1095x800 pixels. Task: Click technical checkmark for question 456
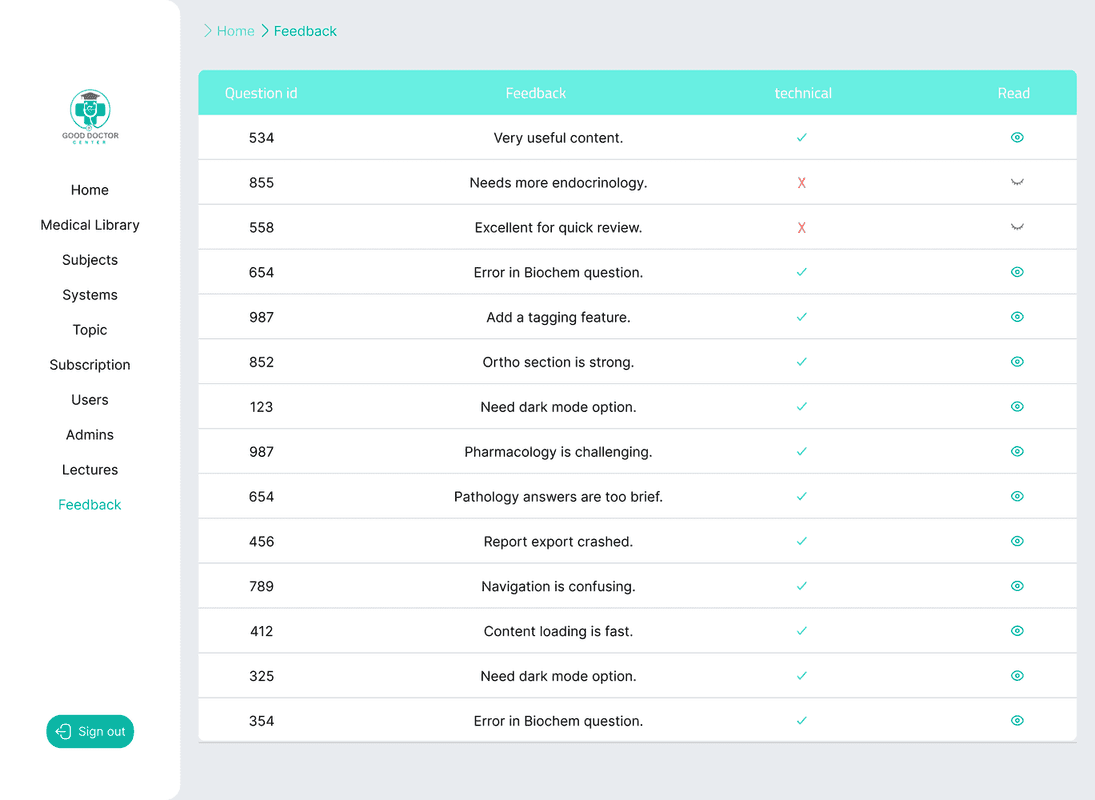click(x=801, y=541)
